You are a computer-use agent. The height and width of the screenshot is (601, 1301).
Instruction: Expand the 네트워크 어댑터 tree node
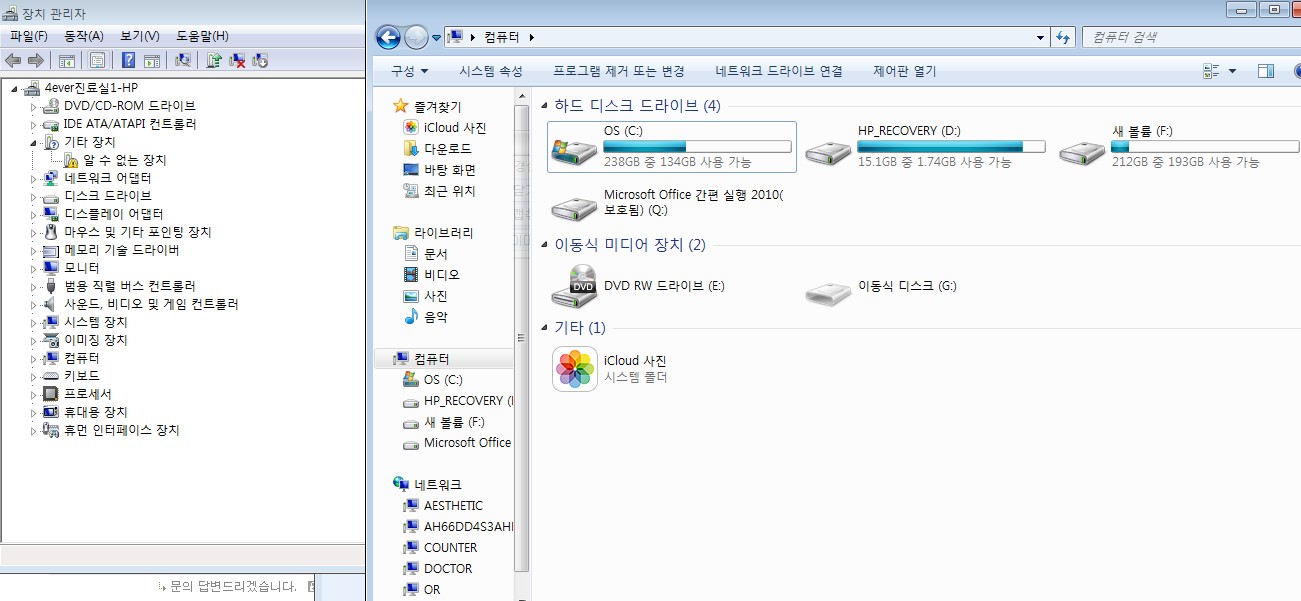(x=33, y=178)
